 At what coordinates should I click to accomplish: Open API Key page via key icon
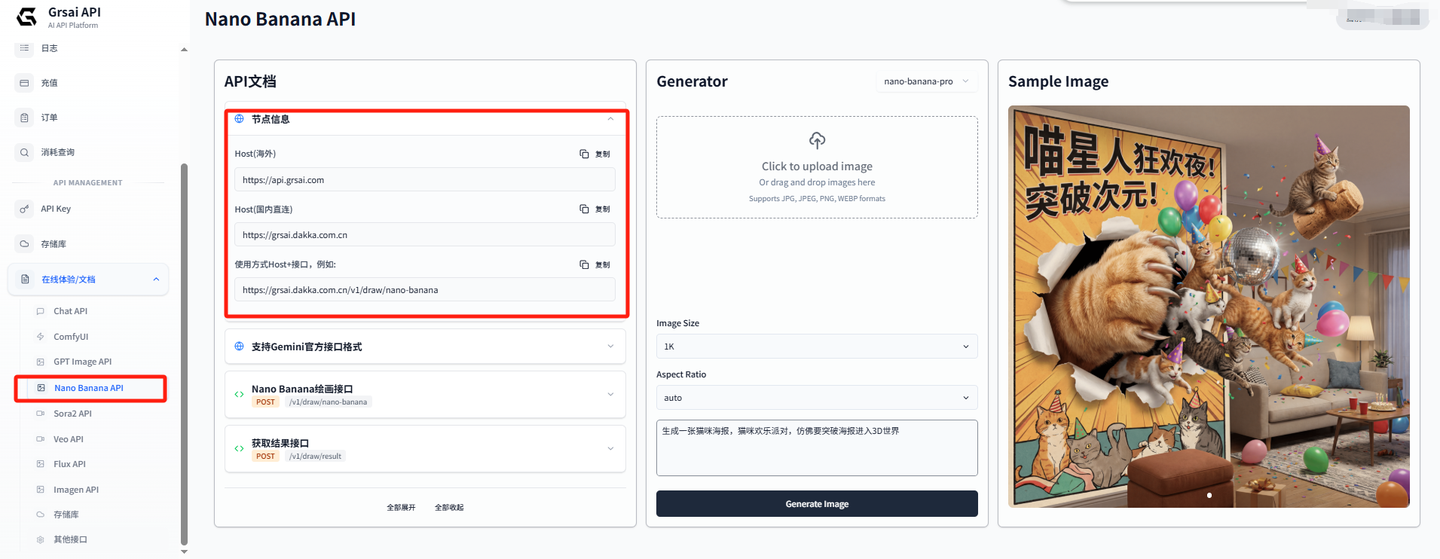pos(25,209)
